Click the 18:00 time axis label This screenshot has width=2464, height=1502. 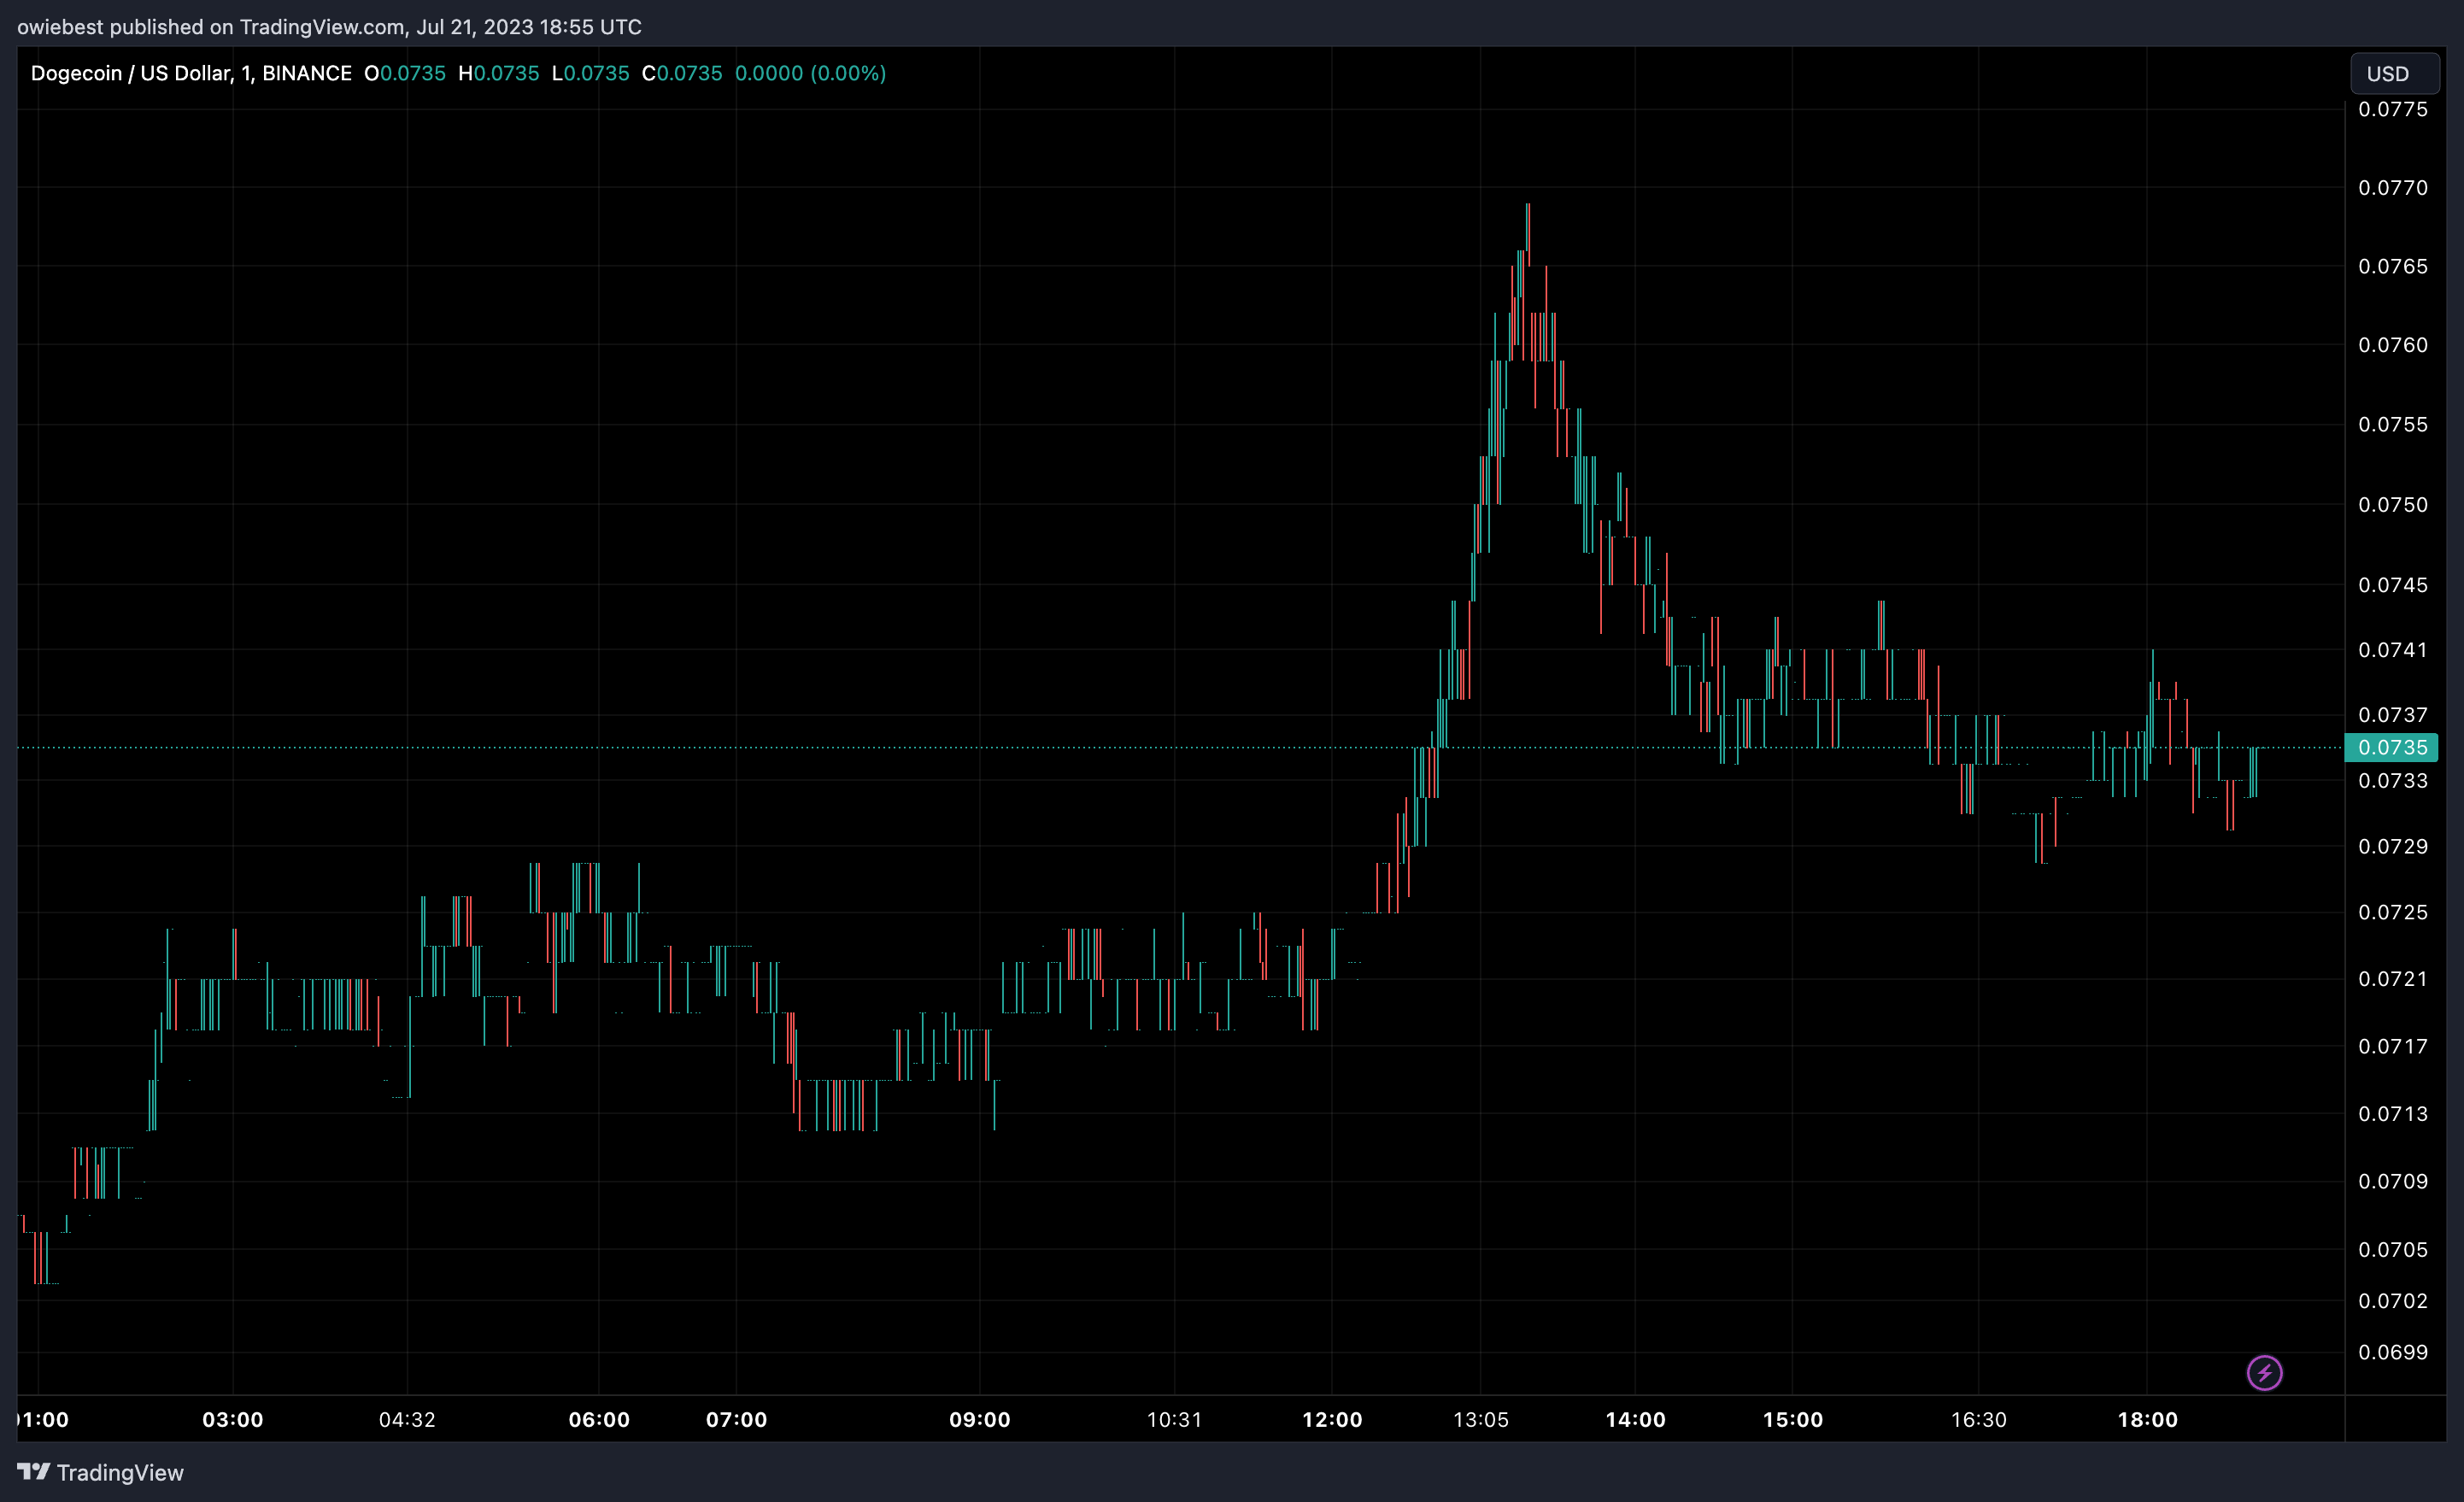(2147, 1419)
